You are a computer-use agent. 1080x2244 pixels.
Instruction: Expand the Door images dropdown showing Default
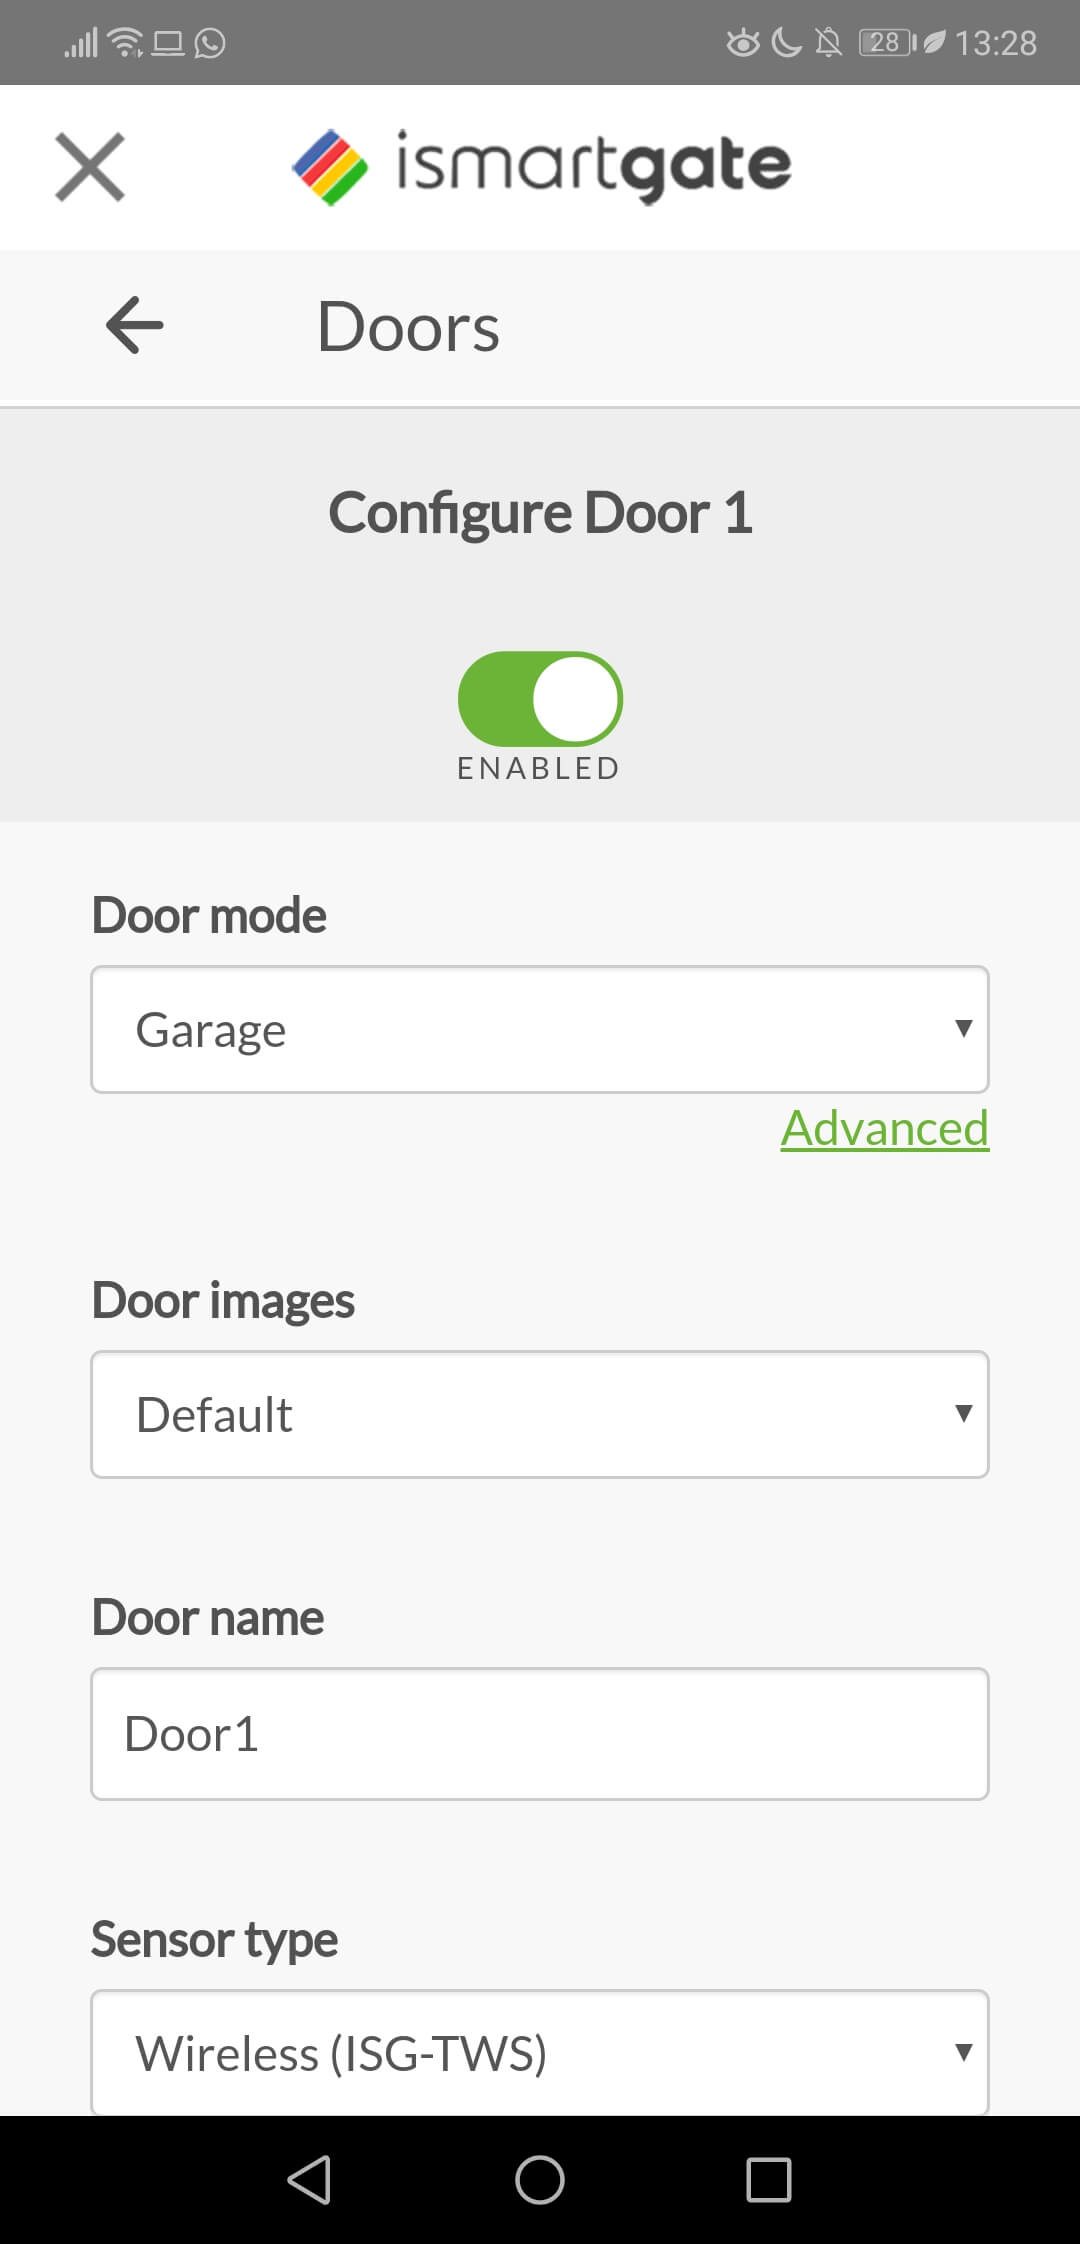[x=540, y=1414]
